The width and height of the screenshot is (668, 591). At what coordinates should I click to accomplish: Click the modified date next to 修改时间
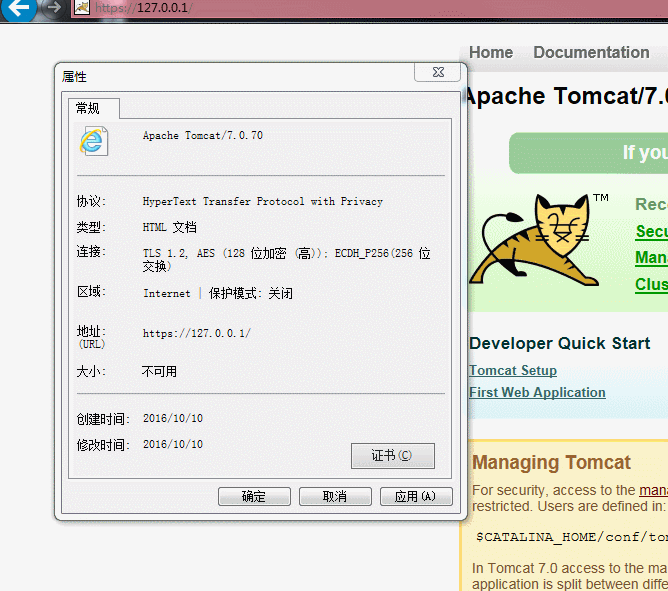(173, 444)
